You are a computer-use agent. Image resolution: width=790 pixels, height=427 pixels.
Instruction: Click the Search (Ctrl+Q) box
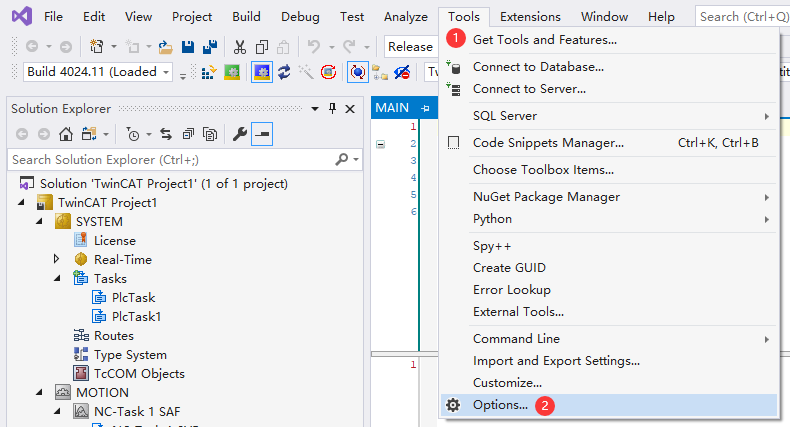tap(744, 17)
